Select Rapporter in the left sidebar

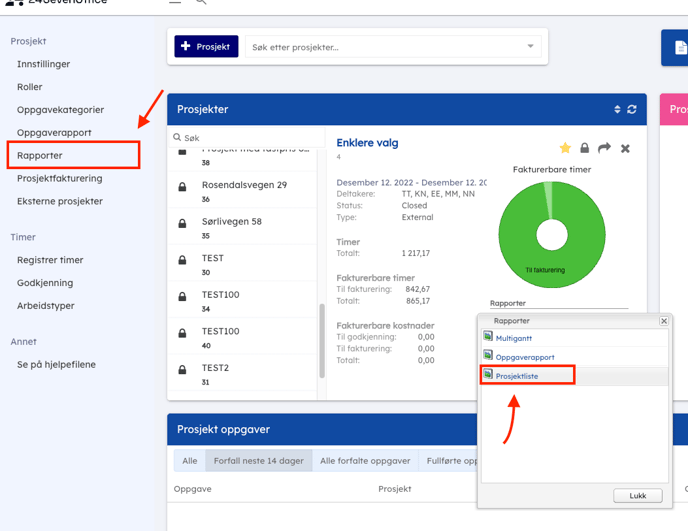[x=40, y=156]
